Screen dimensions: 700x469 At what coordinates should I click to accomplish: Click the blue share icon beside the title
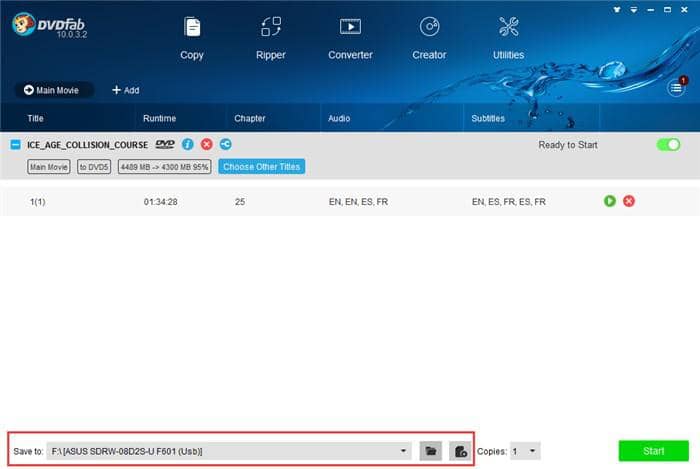pos(225,144)
